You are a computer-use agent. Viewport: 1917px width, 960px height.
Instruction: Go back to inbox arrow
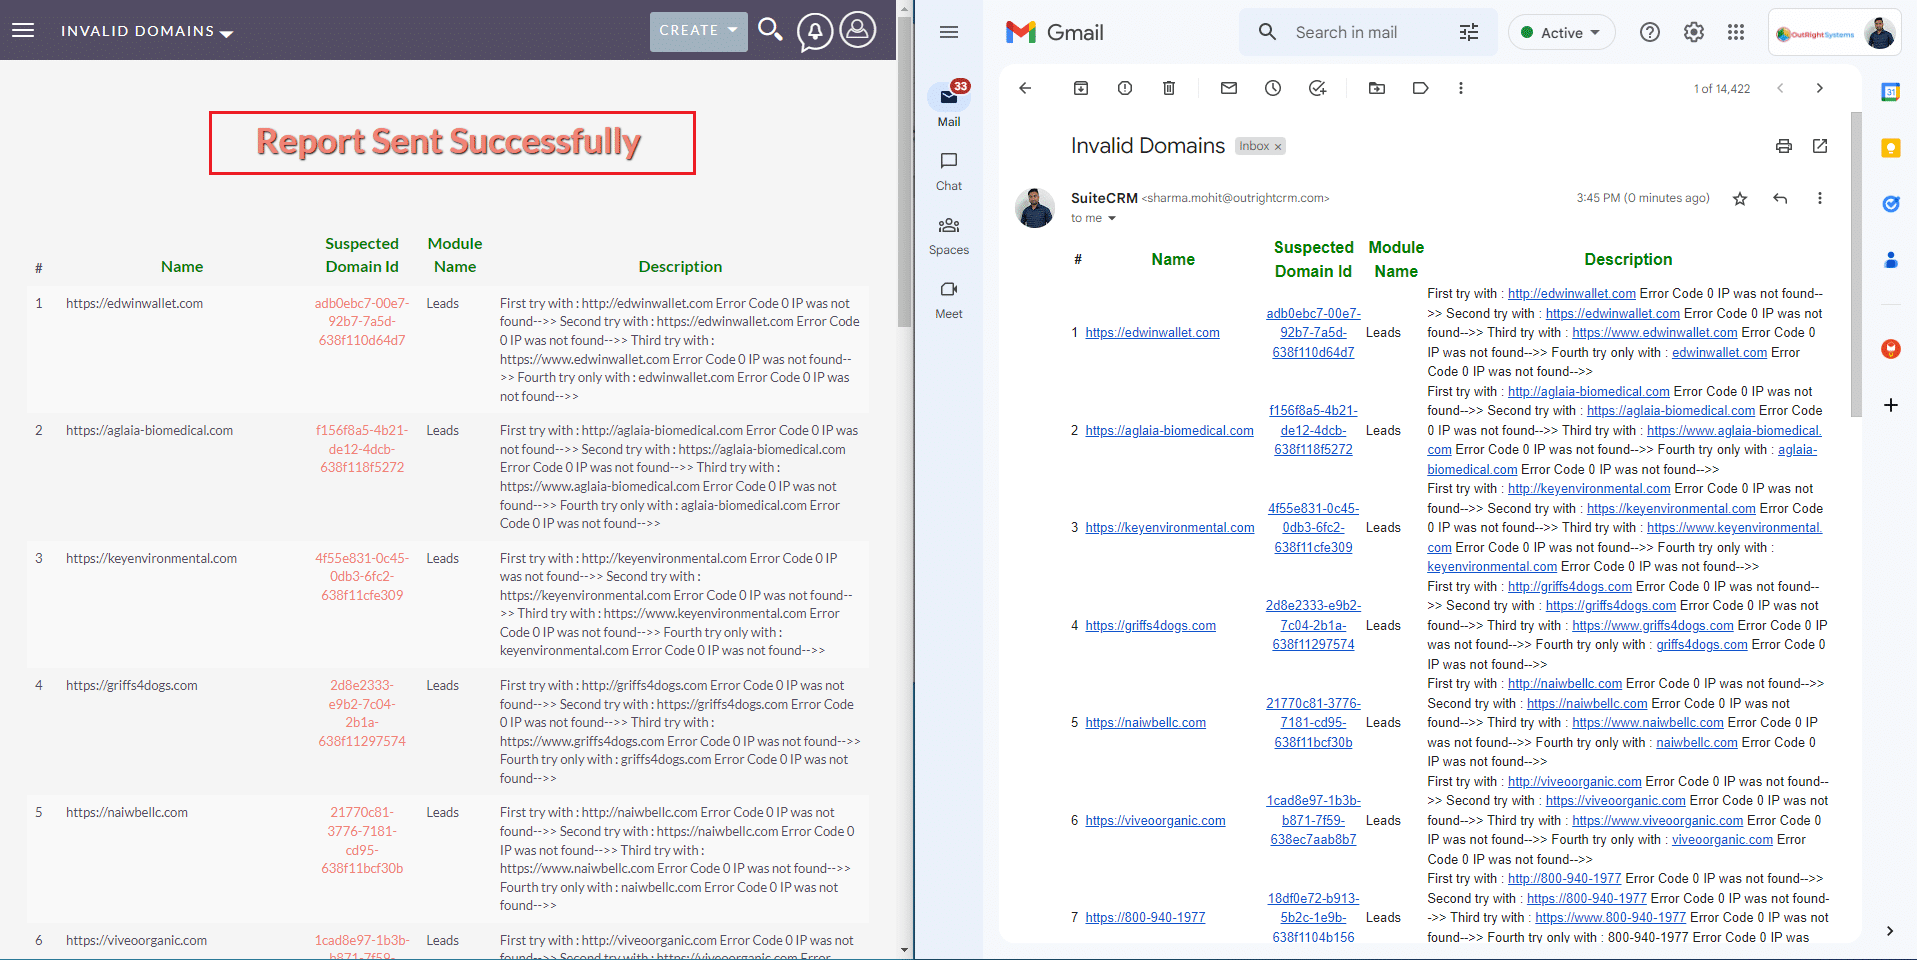coord(1025,88)
